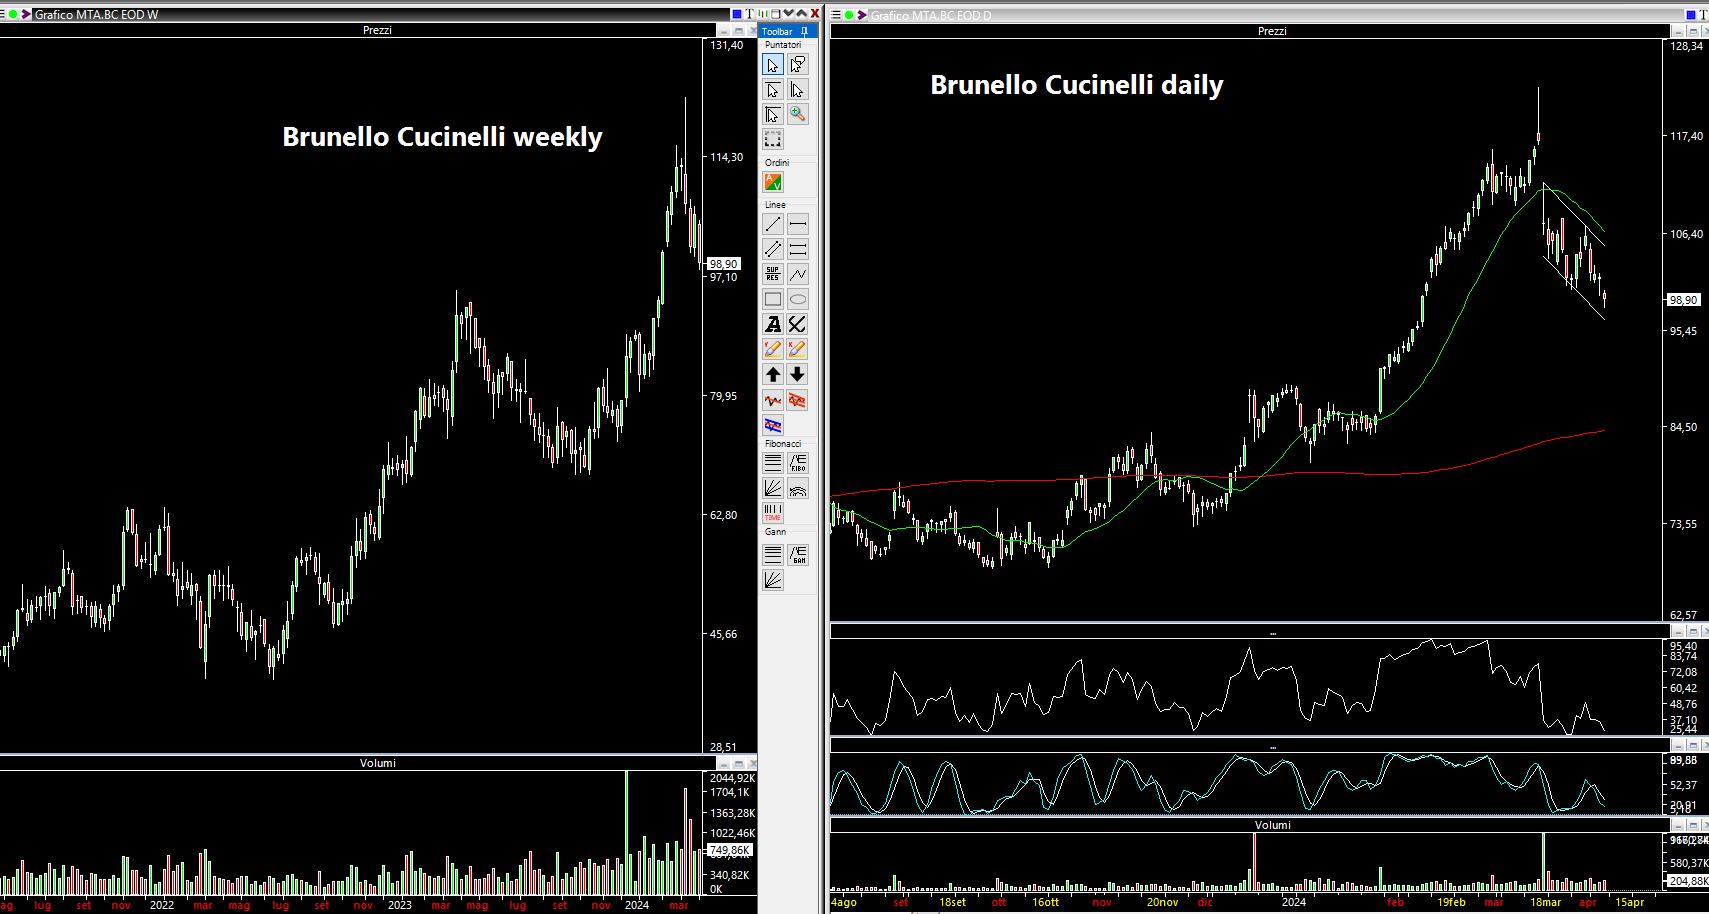Select Fibonacci horizontal retracement lines tool
The width and height of the screenshot is (1709, 914).
point(772,463)
